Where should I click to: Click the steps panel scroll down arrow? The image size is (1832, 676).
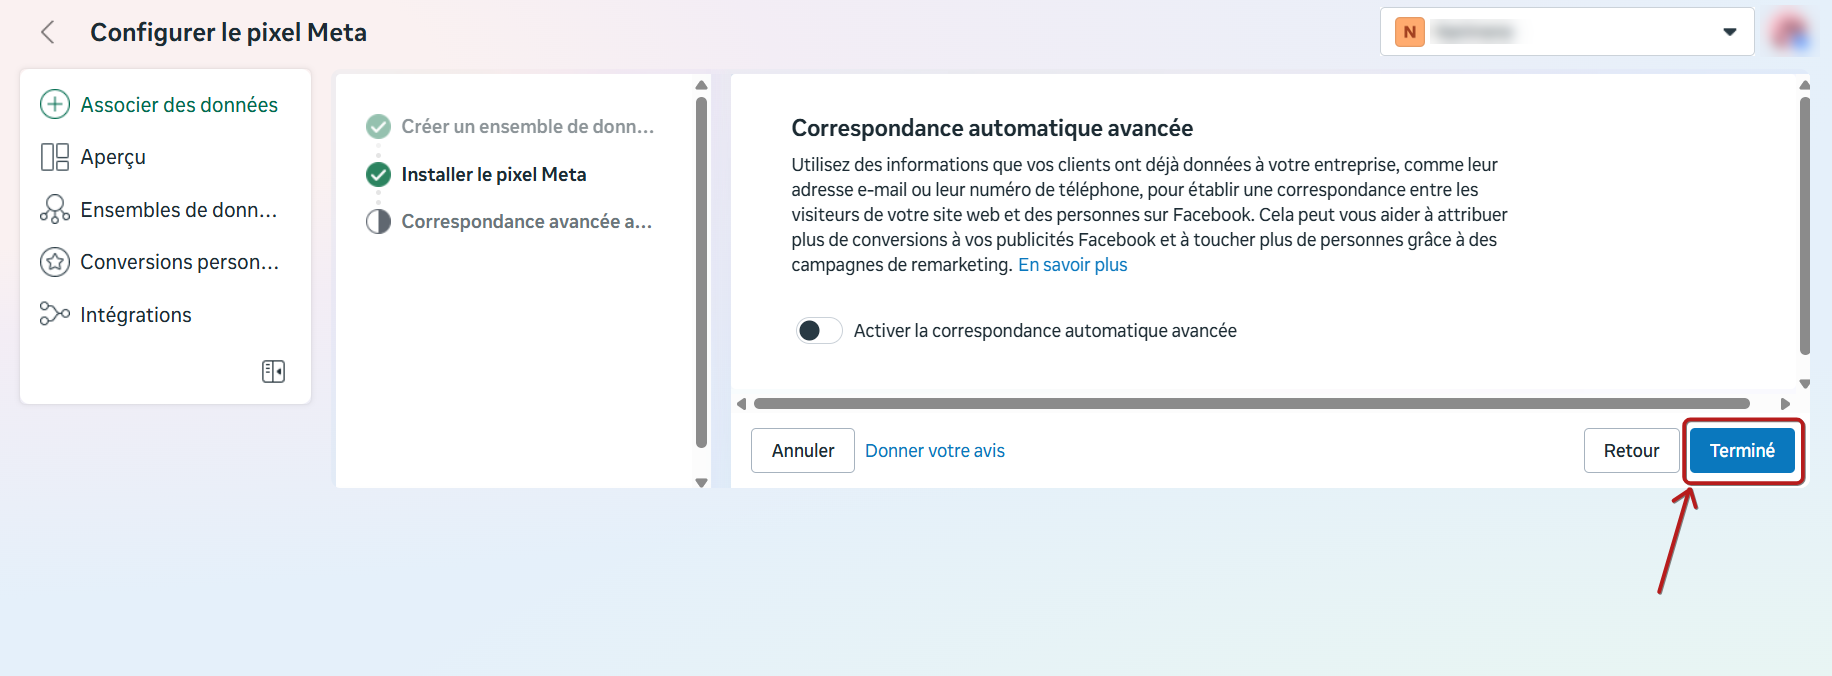(701, 482)
